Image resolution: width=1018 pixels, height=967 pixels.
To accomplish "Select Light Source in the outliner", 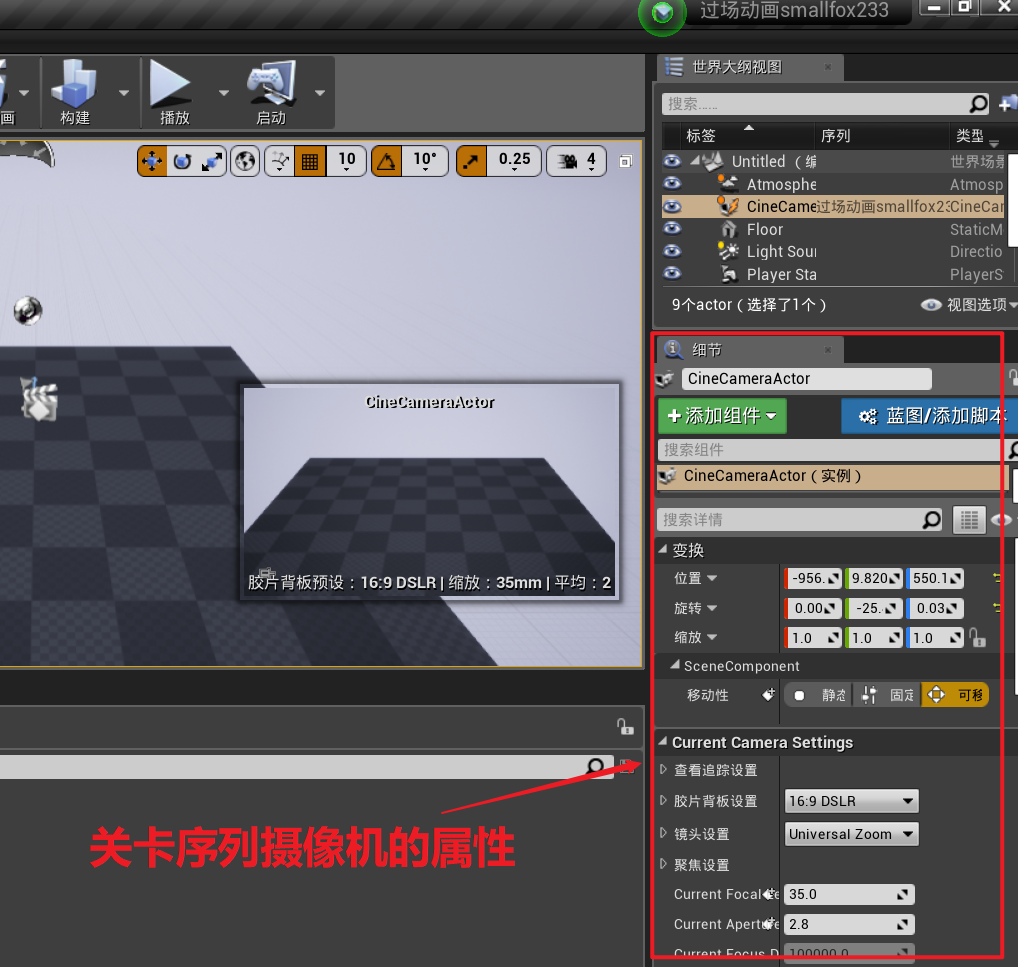I will (x=782, y=251).
